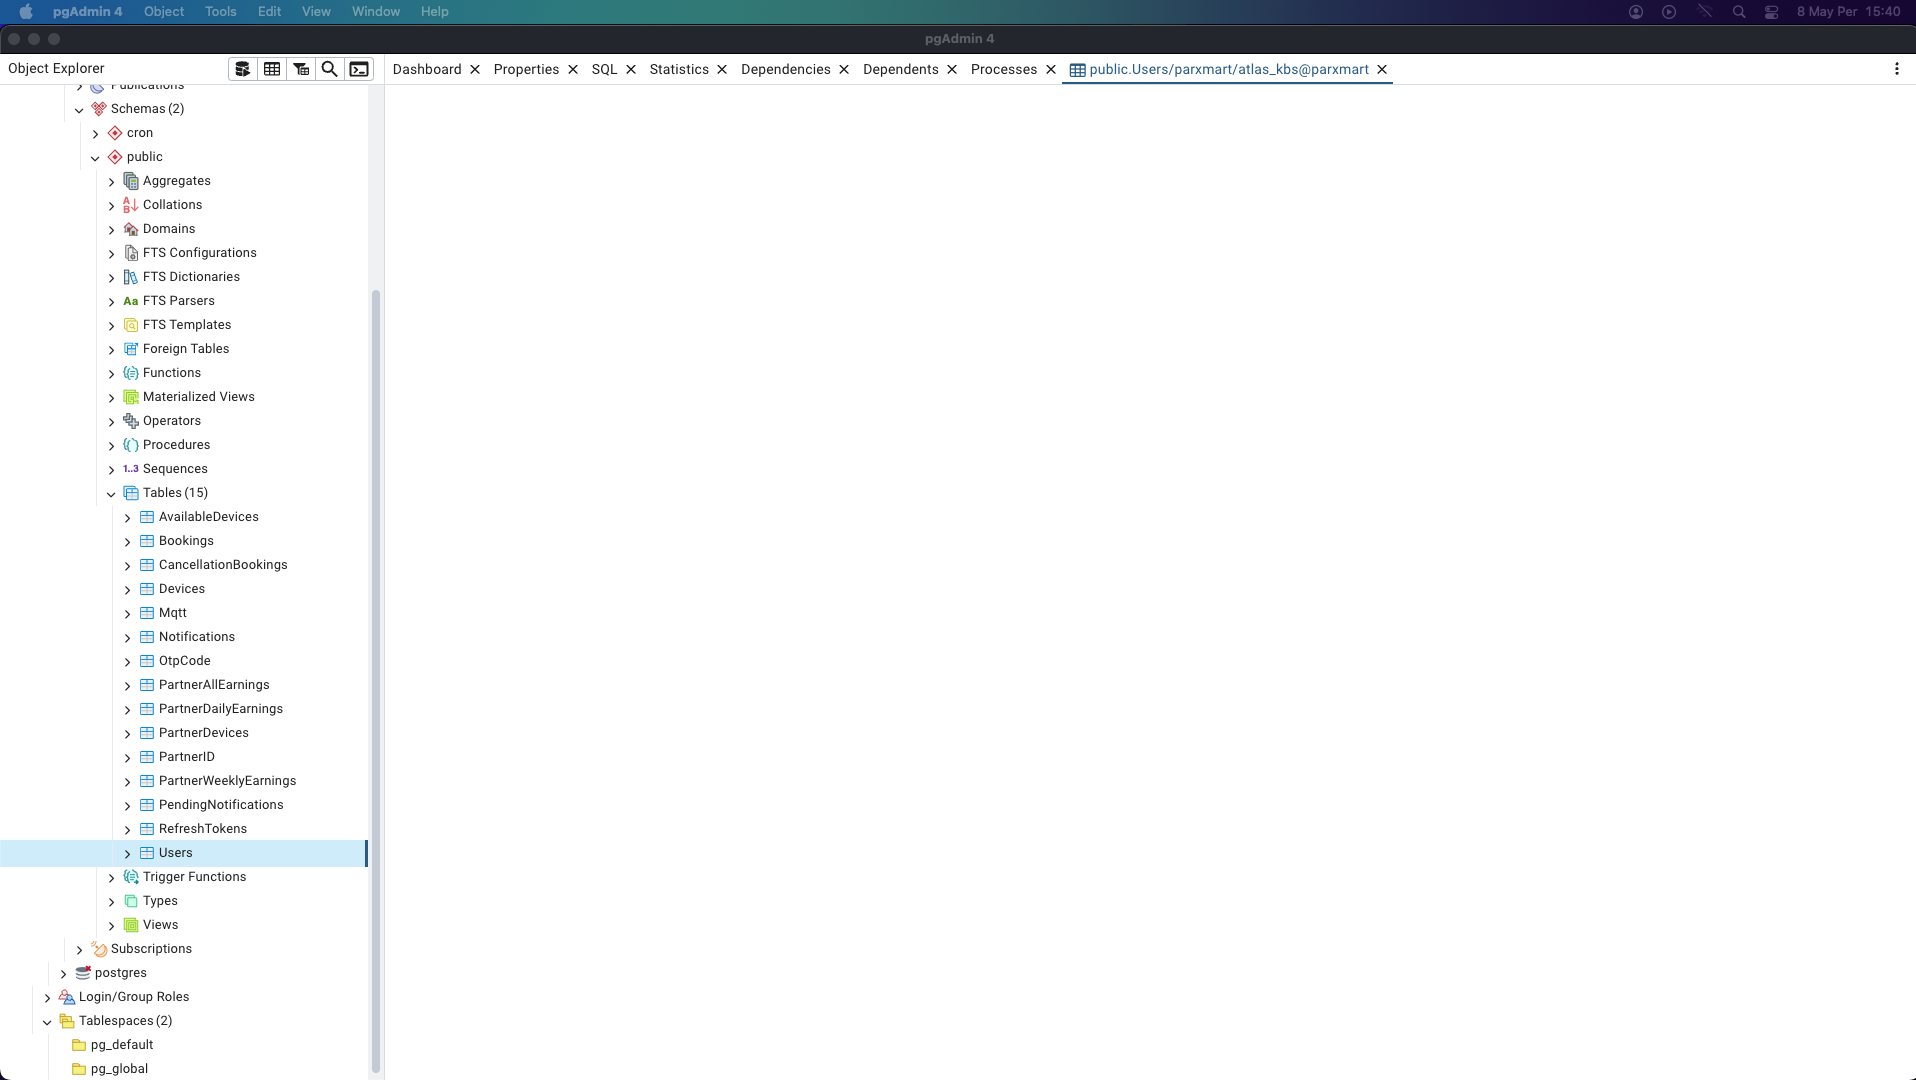Collapse the Tables (15) node

[x=111, y=493]
